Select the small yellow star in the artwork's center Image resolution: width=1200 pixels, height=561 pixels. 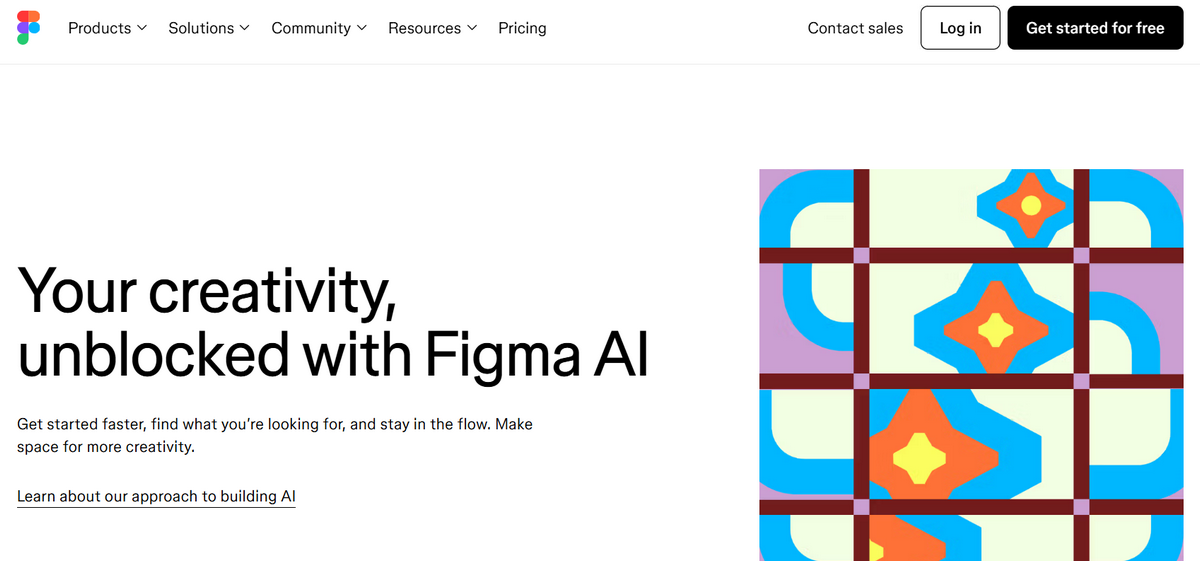995,327
